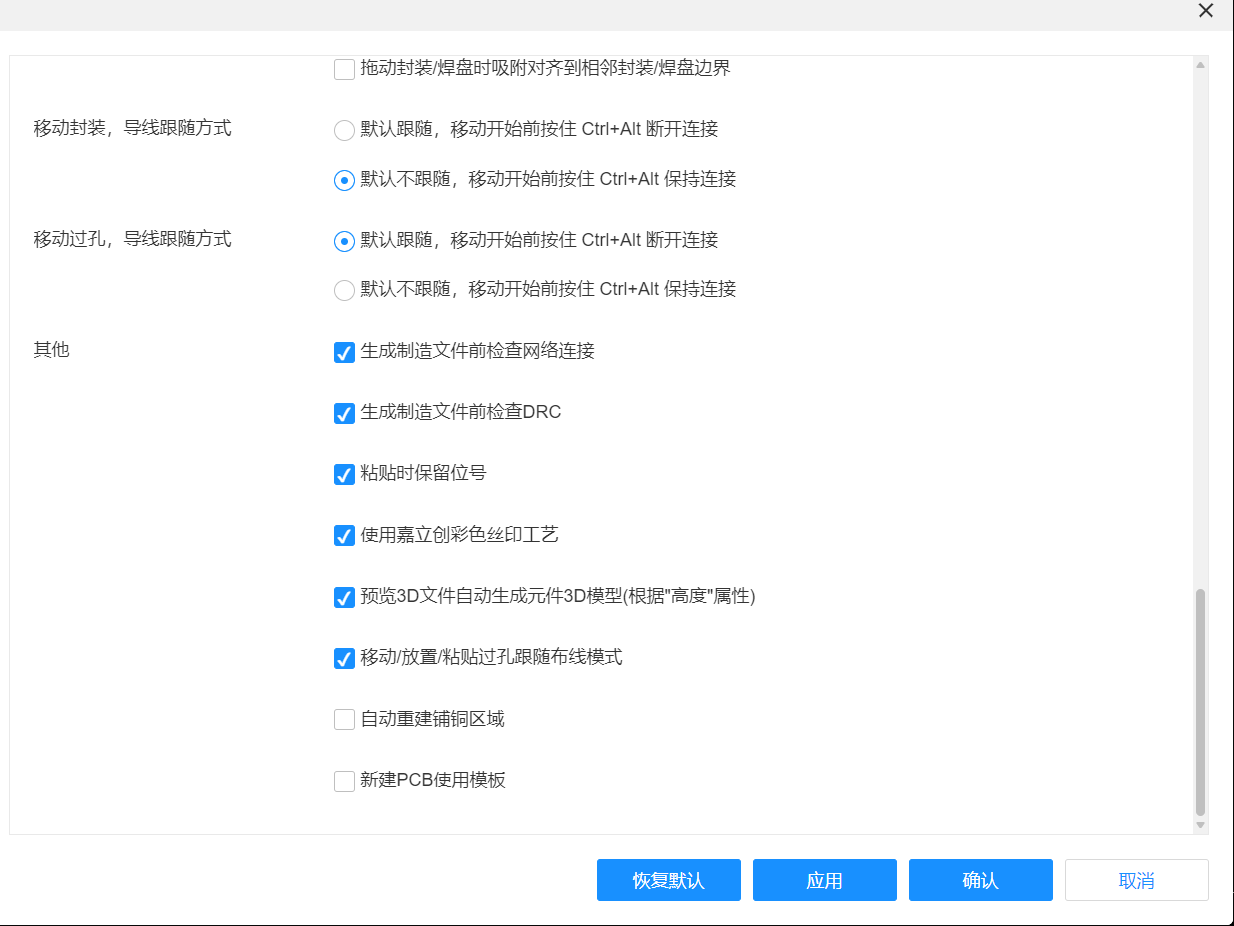Close the settings dialog with X icon
The image size is (1234, 926).
[x=1205, y=11]
